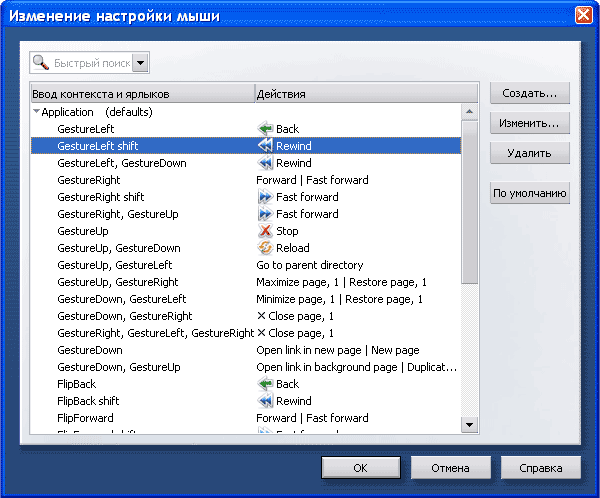The image size is (600, 498).
Task: Select the GestureLeft shift row
Action: 246,146
